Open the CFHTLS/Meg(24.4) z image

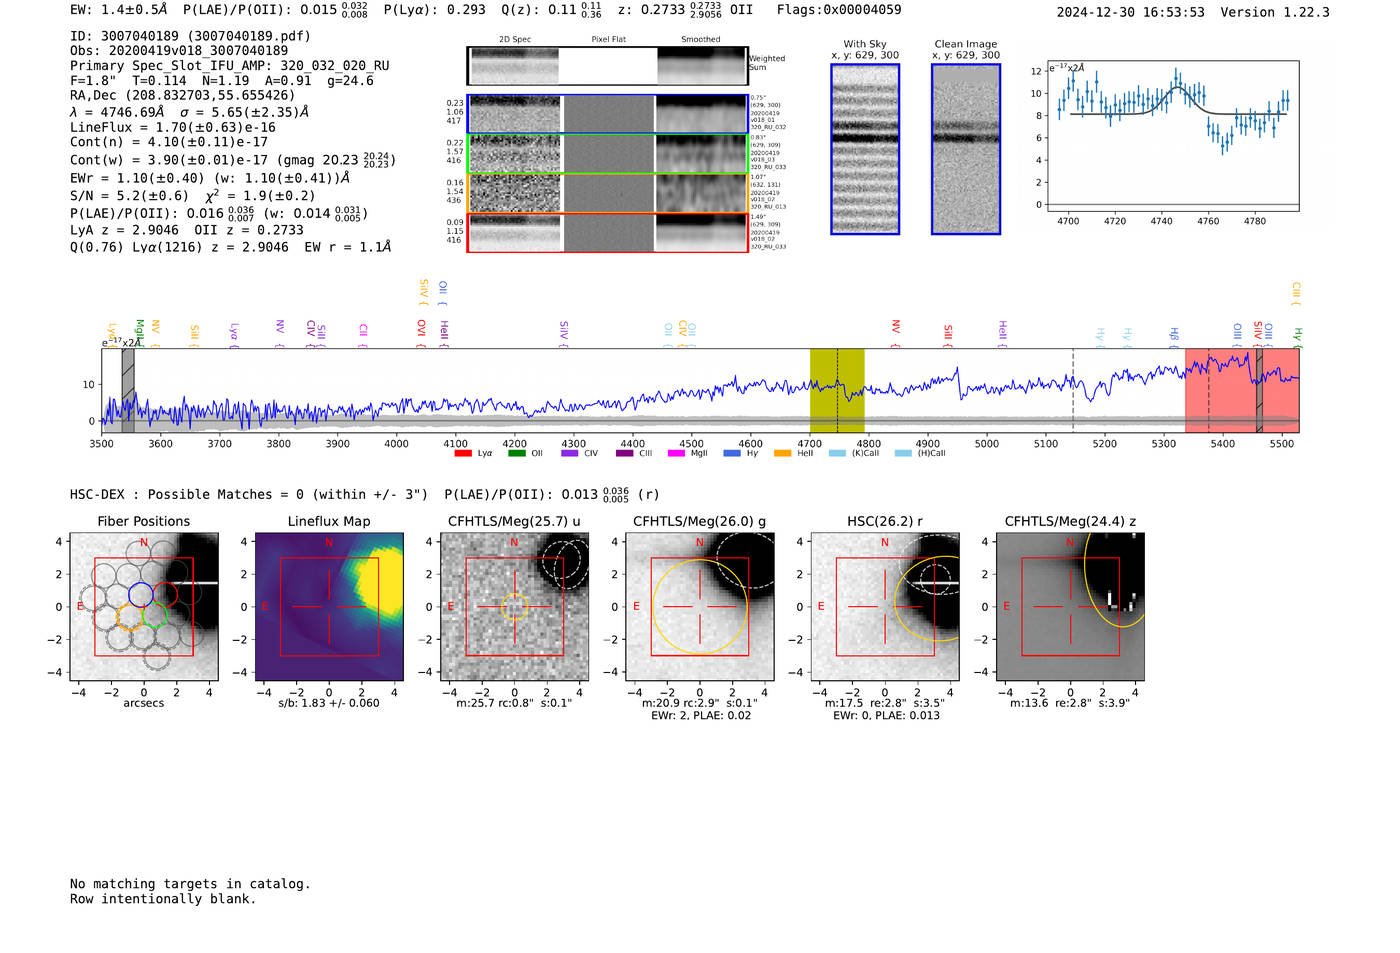click(x=1070, y=607)
